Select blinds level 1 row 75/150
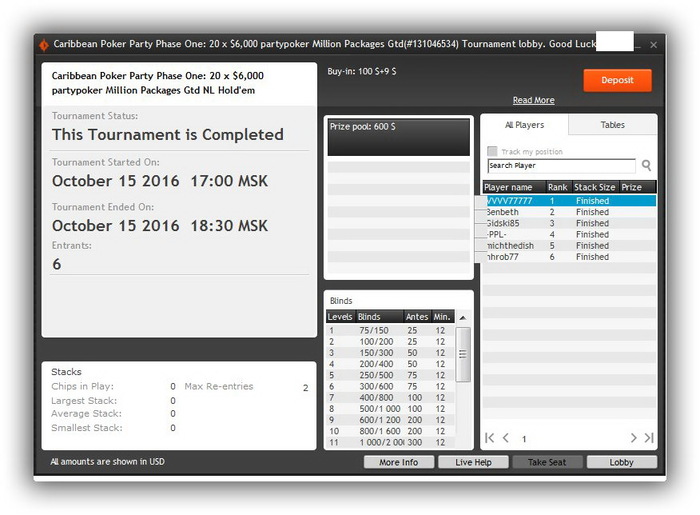The width and height of the screenshot is (700, 515). pyautogui.click(x=391, y=330)
